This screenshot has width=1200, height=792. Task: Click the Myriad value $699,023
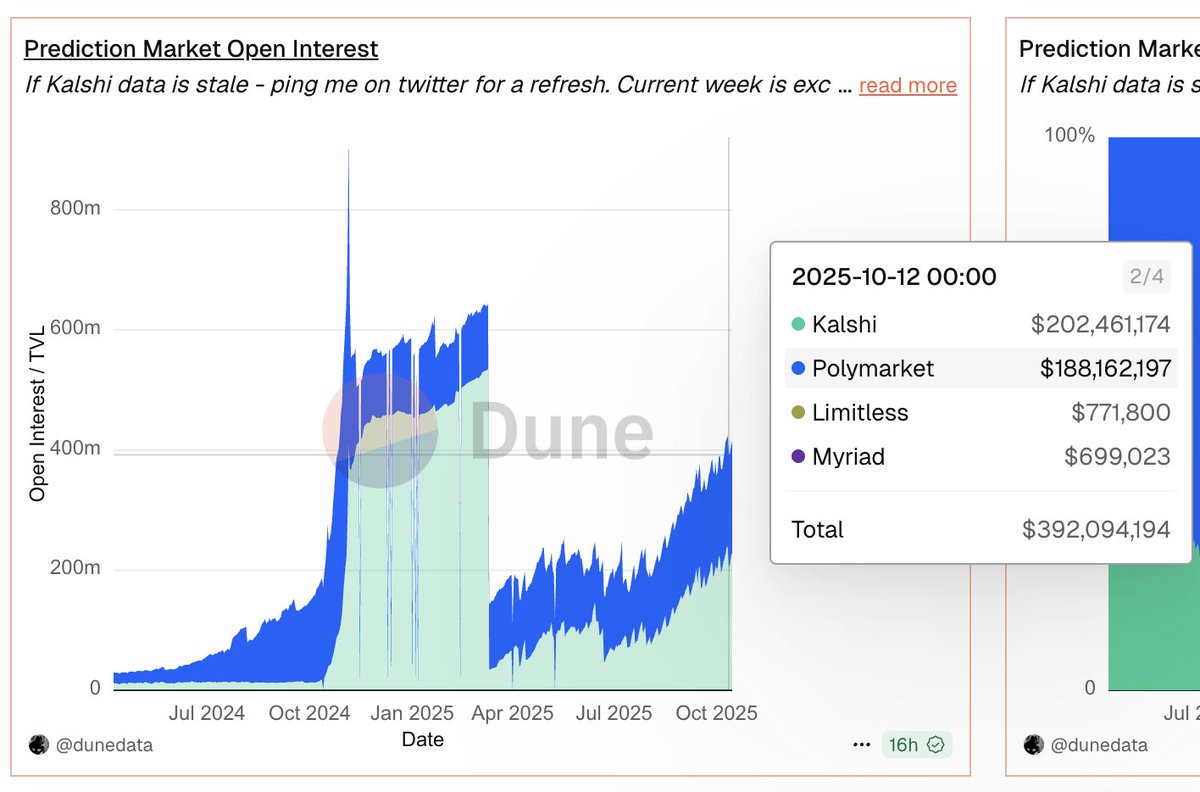(x=1117, y=456)
